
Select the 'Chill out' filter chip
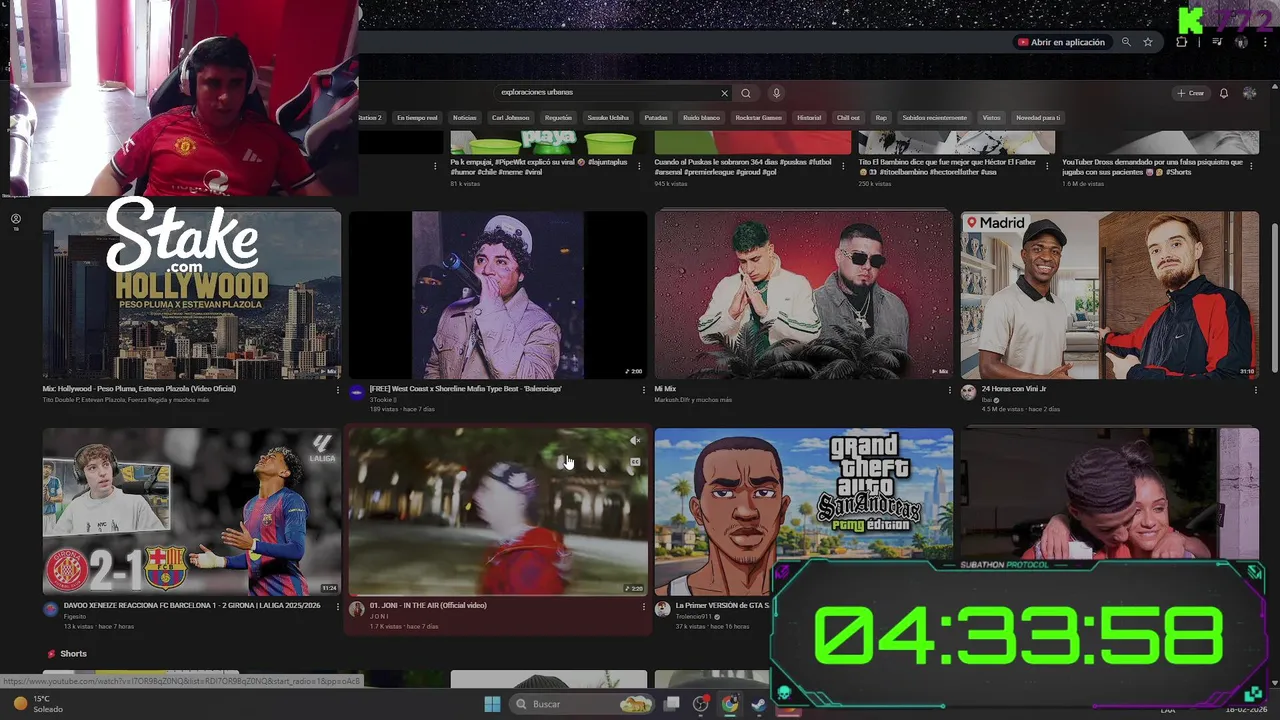tap(848, 117)
